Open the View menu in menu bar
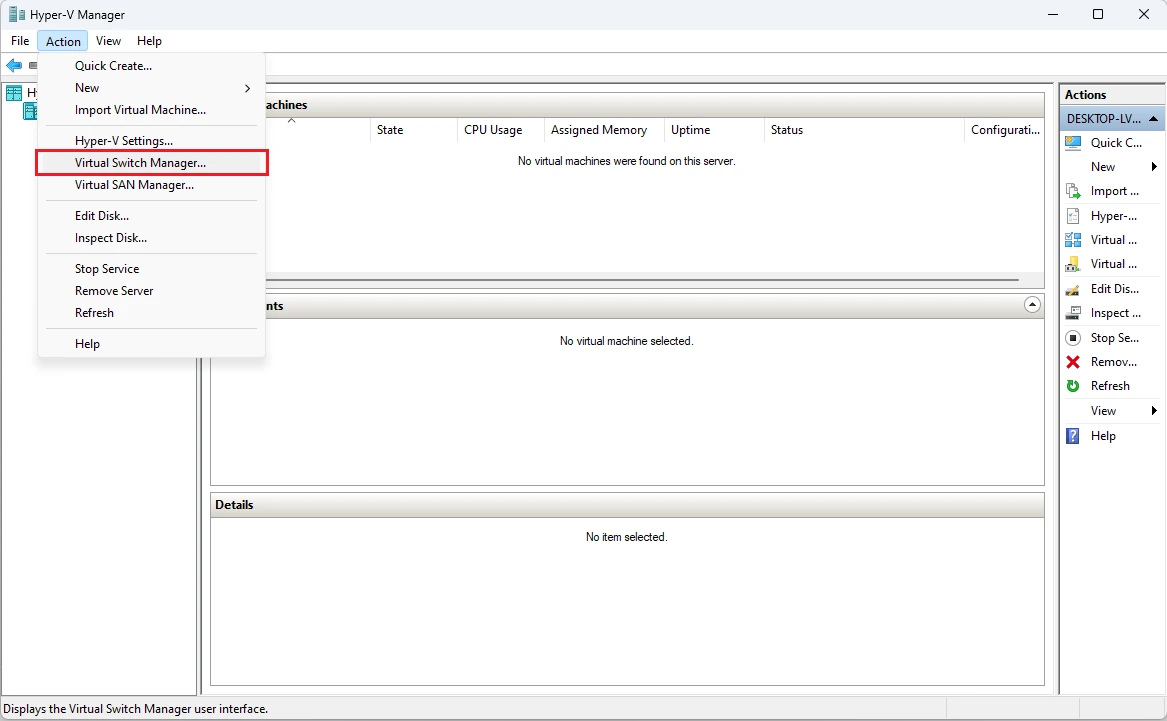 (109, 41)
